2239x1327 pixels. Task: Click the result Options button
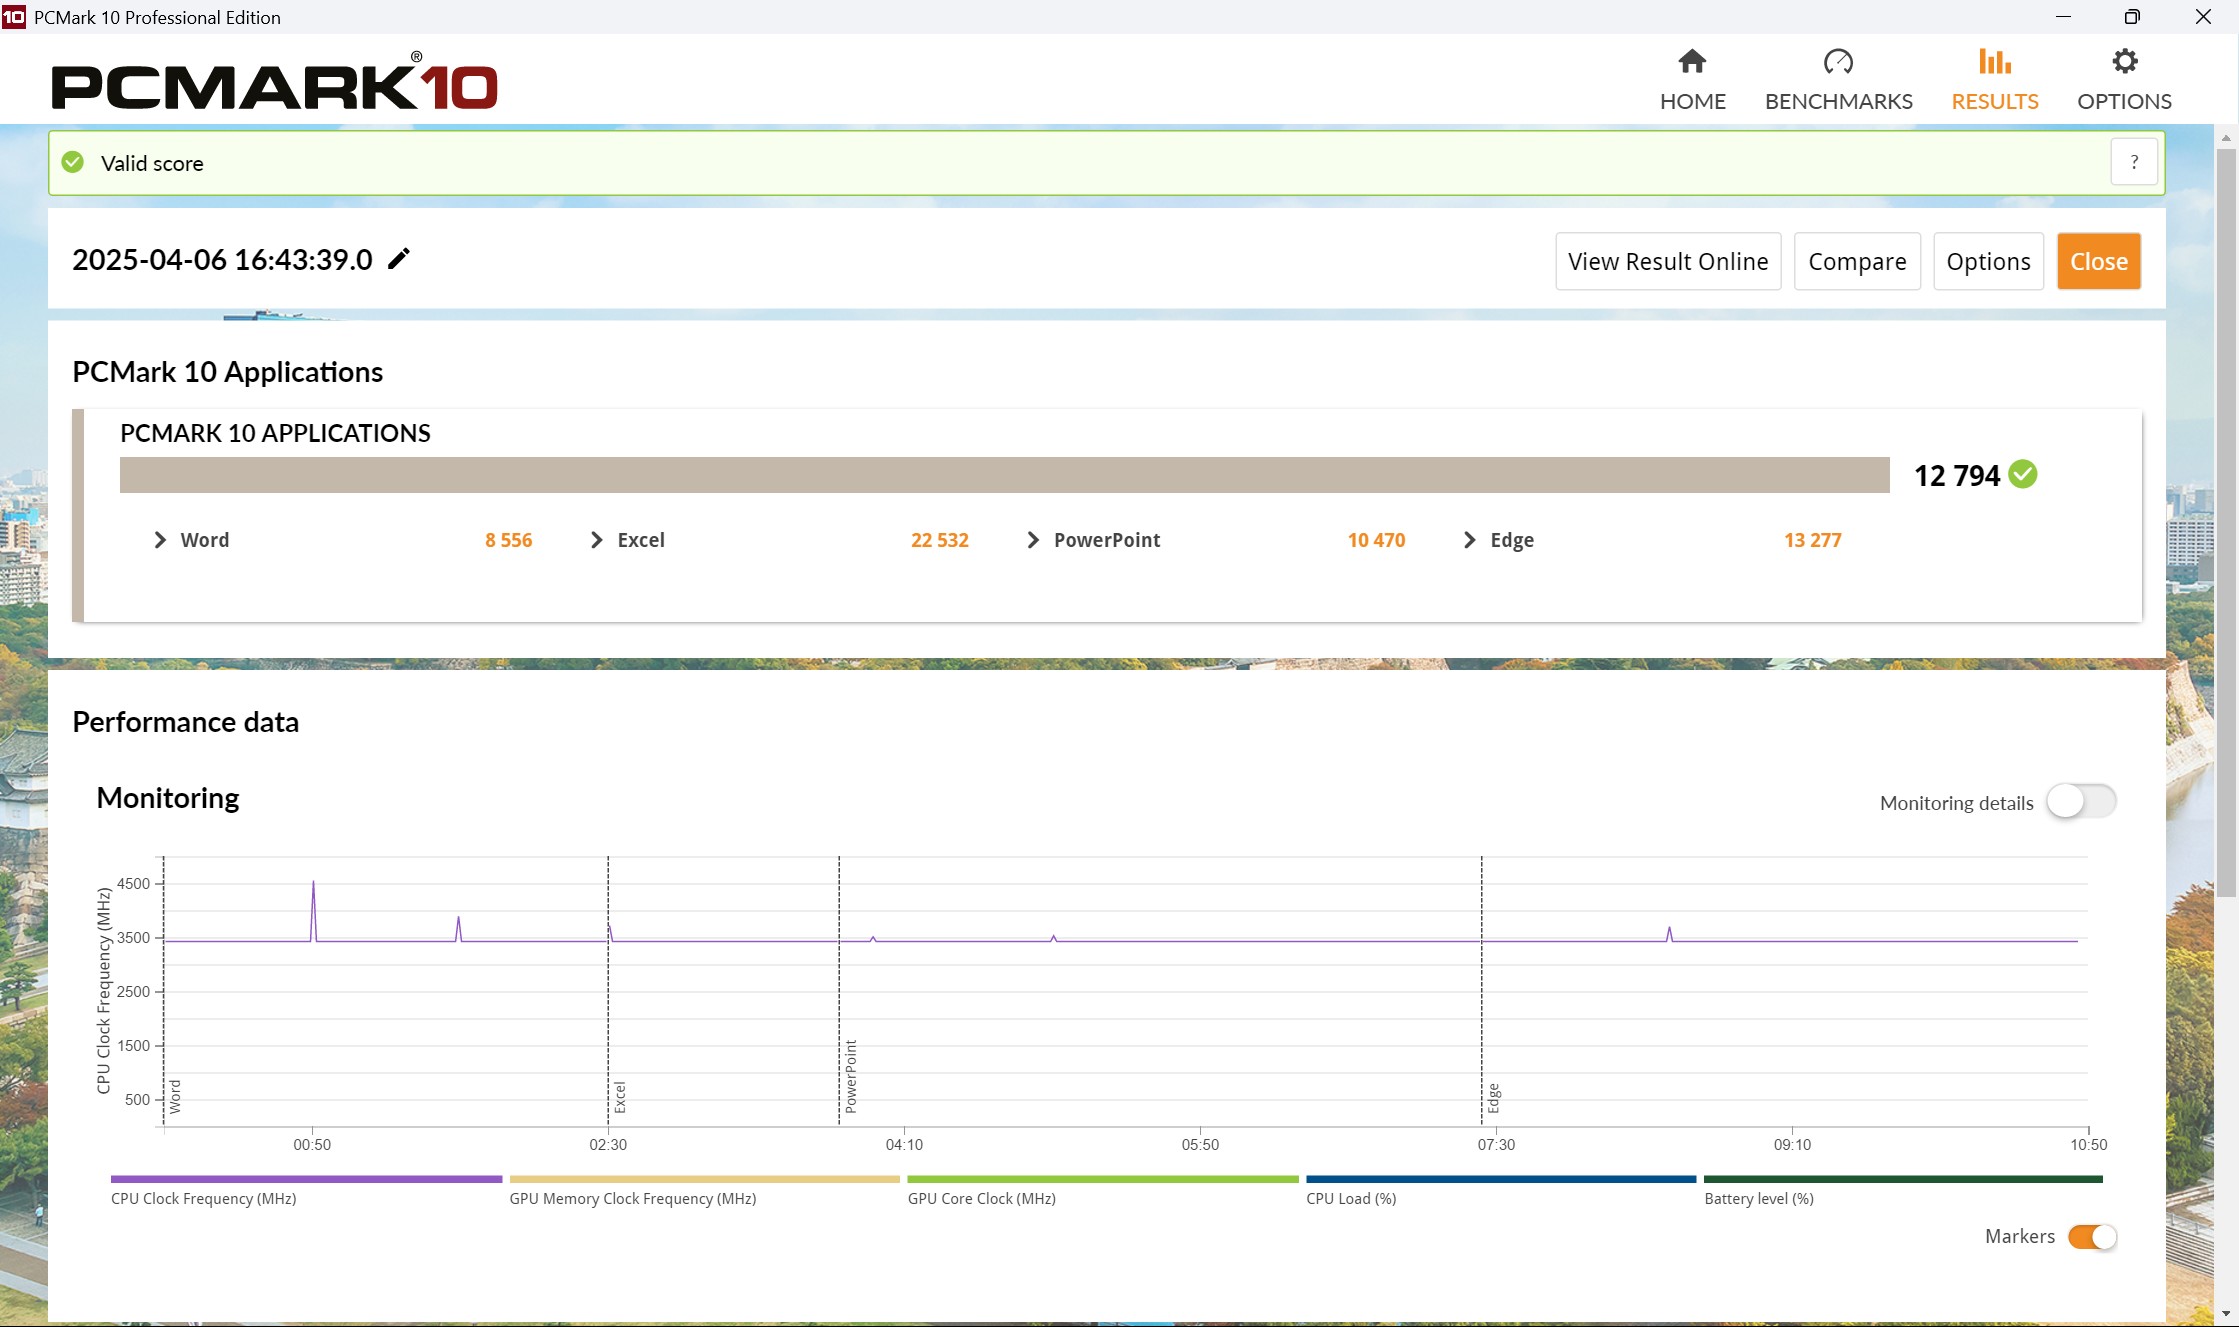click(x=1988, y=261)
